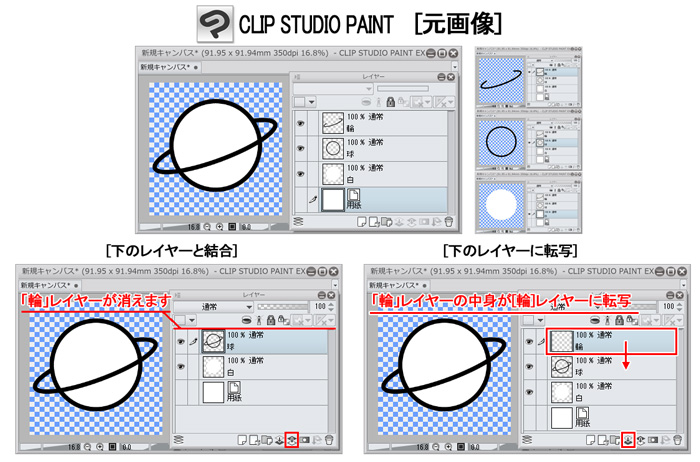
Task: Select 新規キャンバス* tab in 下のレイヤーに転写 window
Action: pyautogui.click(x=398, y=285)
